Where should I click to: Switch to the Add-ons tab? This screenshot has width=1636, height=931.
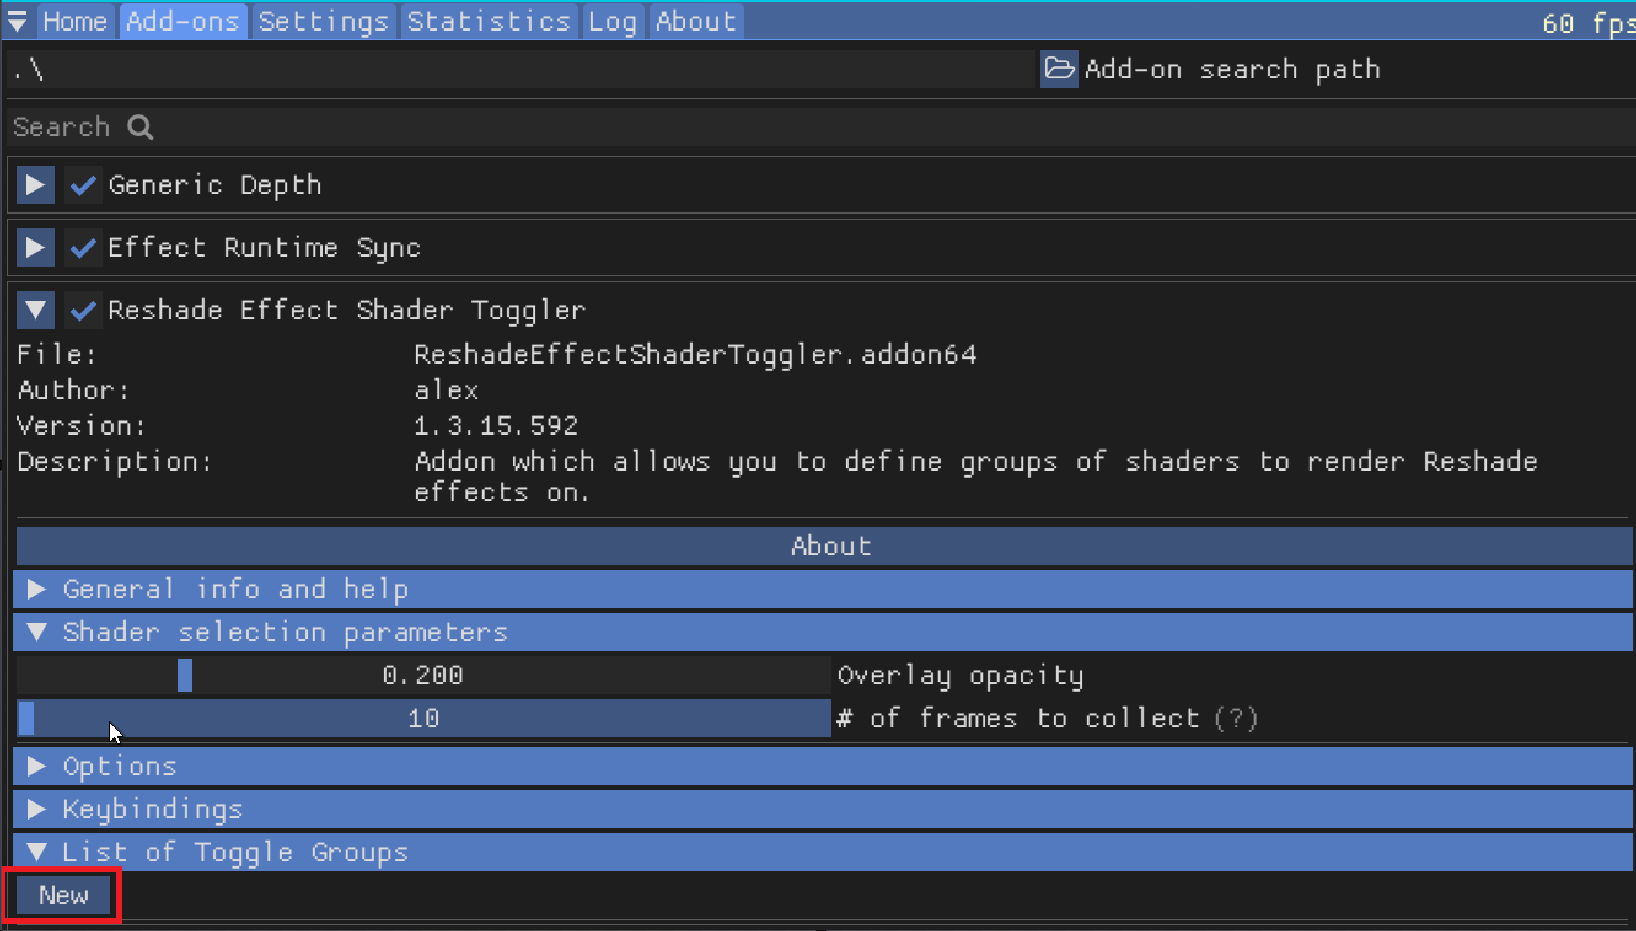(x=183, y=21)
